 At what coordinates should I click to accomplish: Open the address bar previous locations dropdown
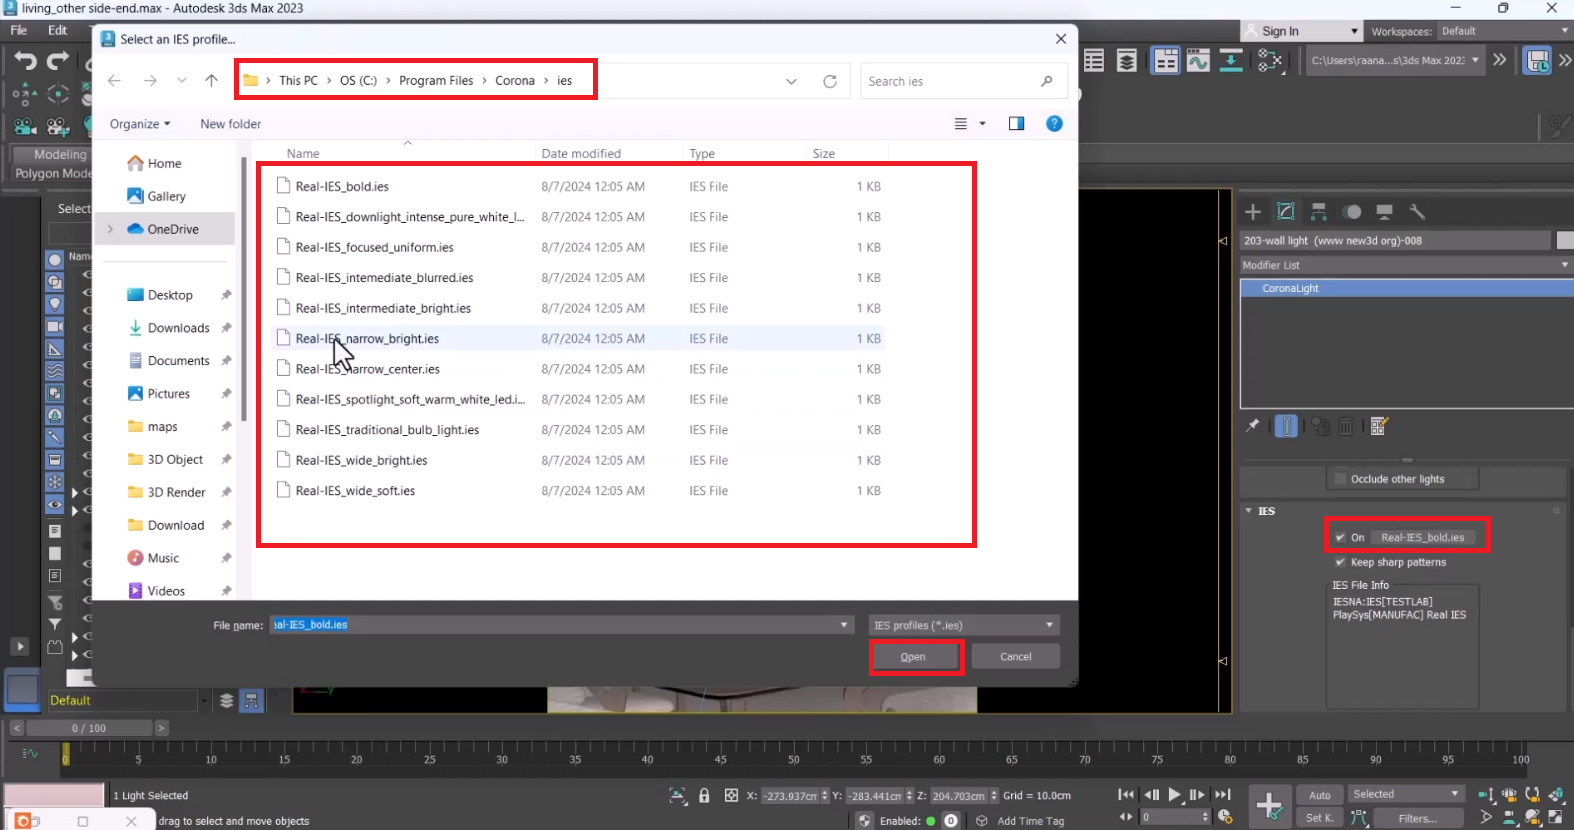click(x=791, y=81)
